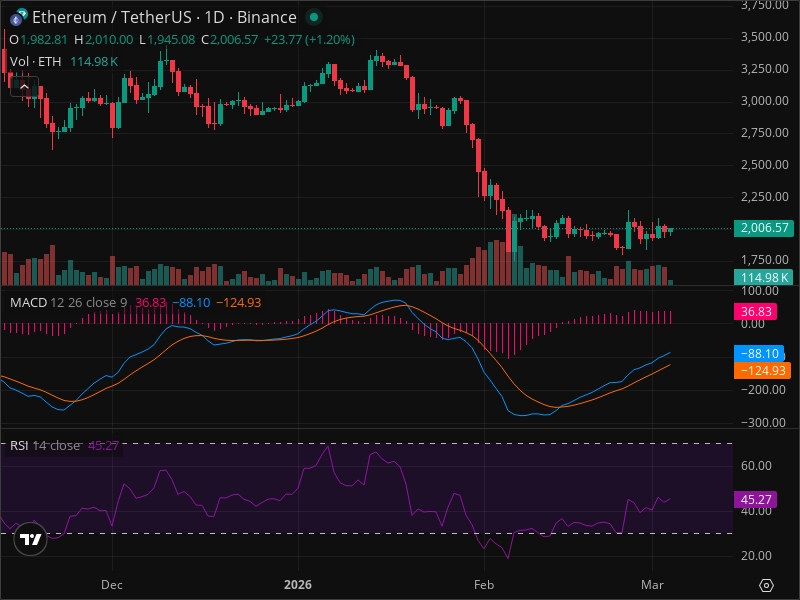Click the 3,000.00 price scale label
This screenshot has height=600, width=800.
[x=765, y=101]
